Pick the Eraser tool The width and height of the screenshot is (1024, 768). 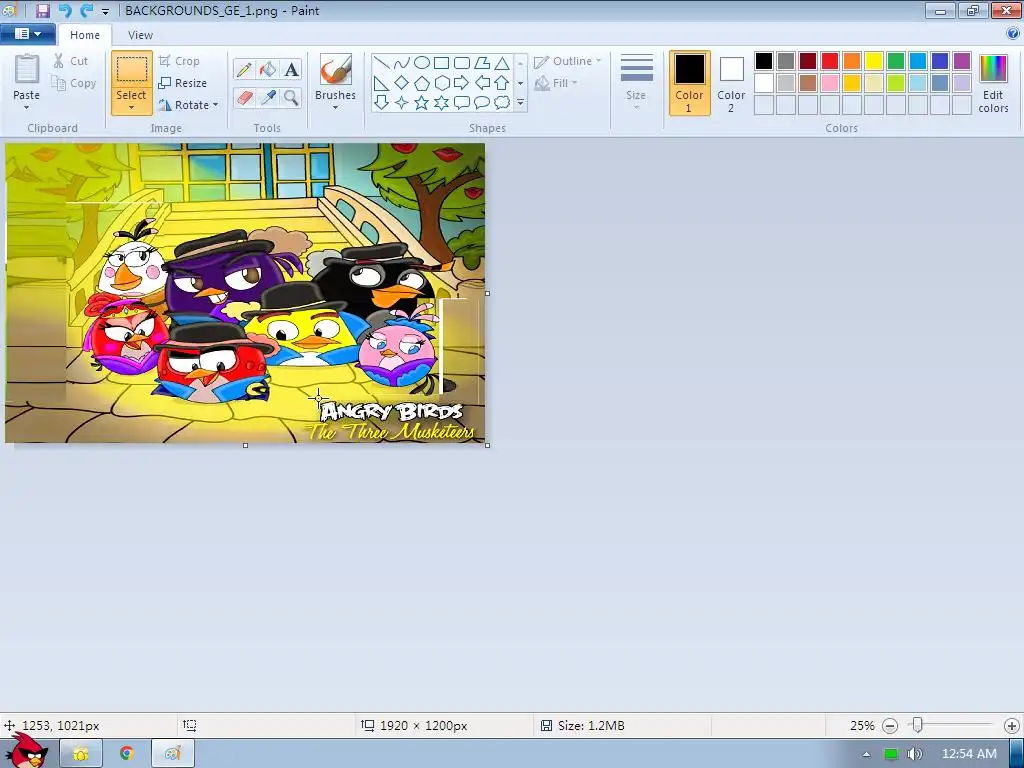click(x=244, y=98)
